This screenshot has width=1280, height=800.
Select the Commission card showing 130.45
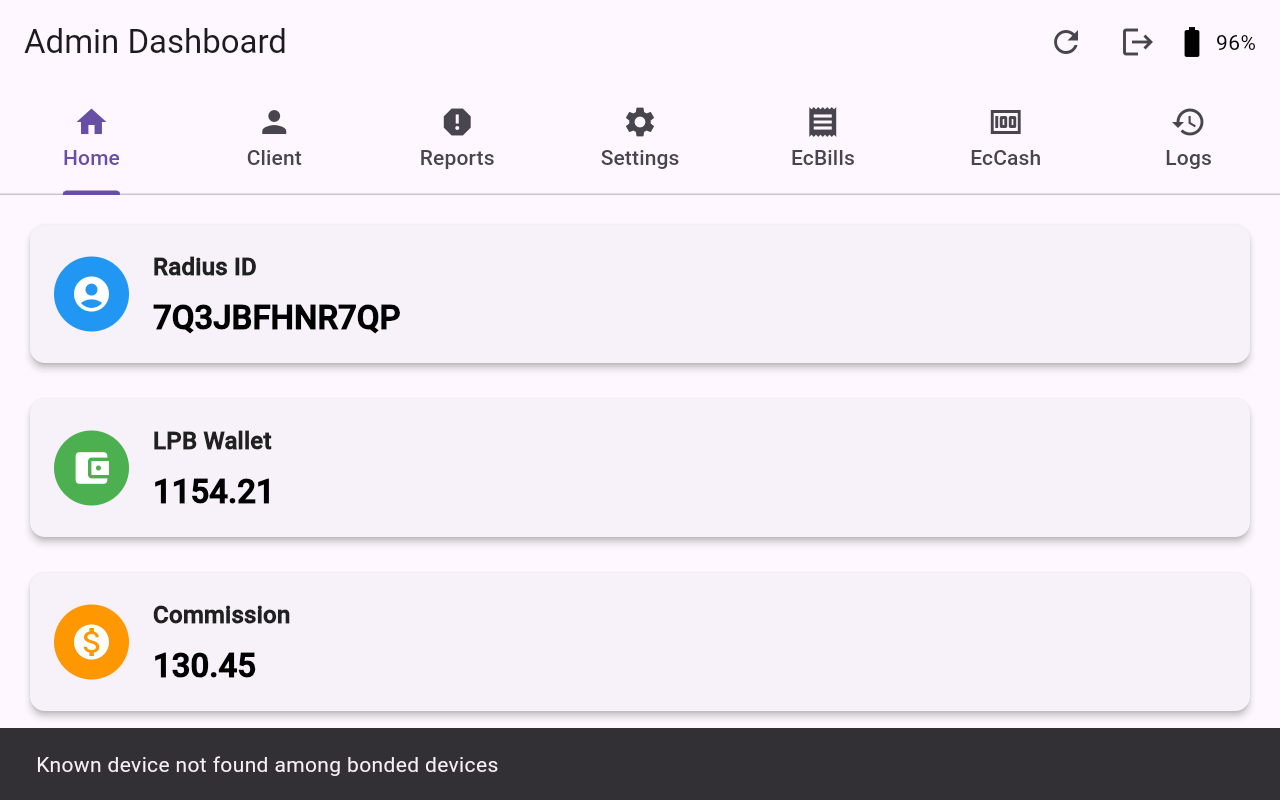[x=640, y=642]
